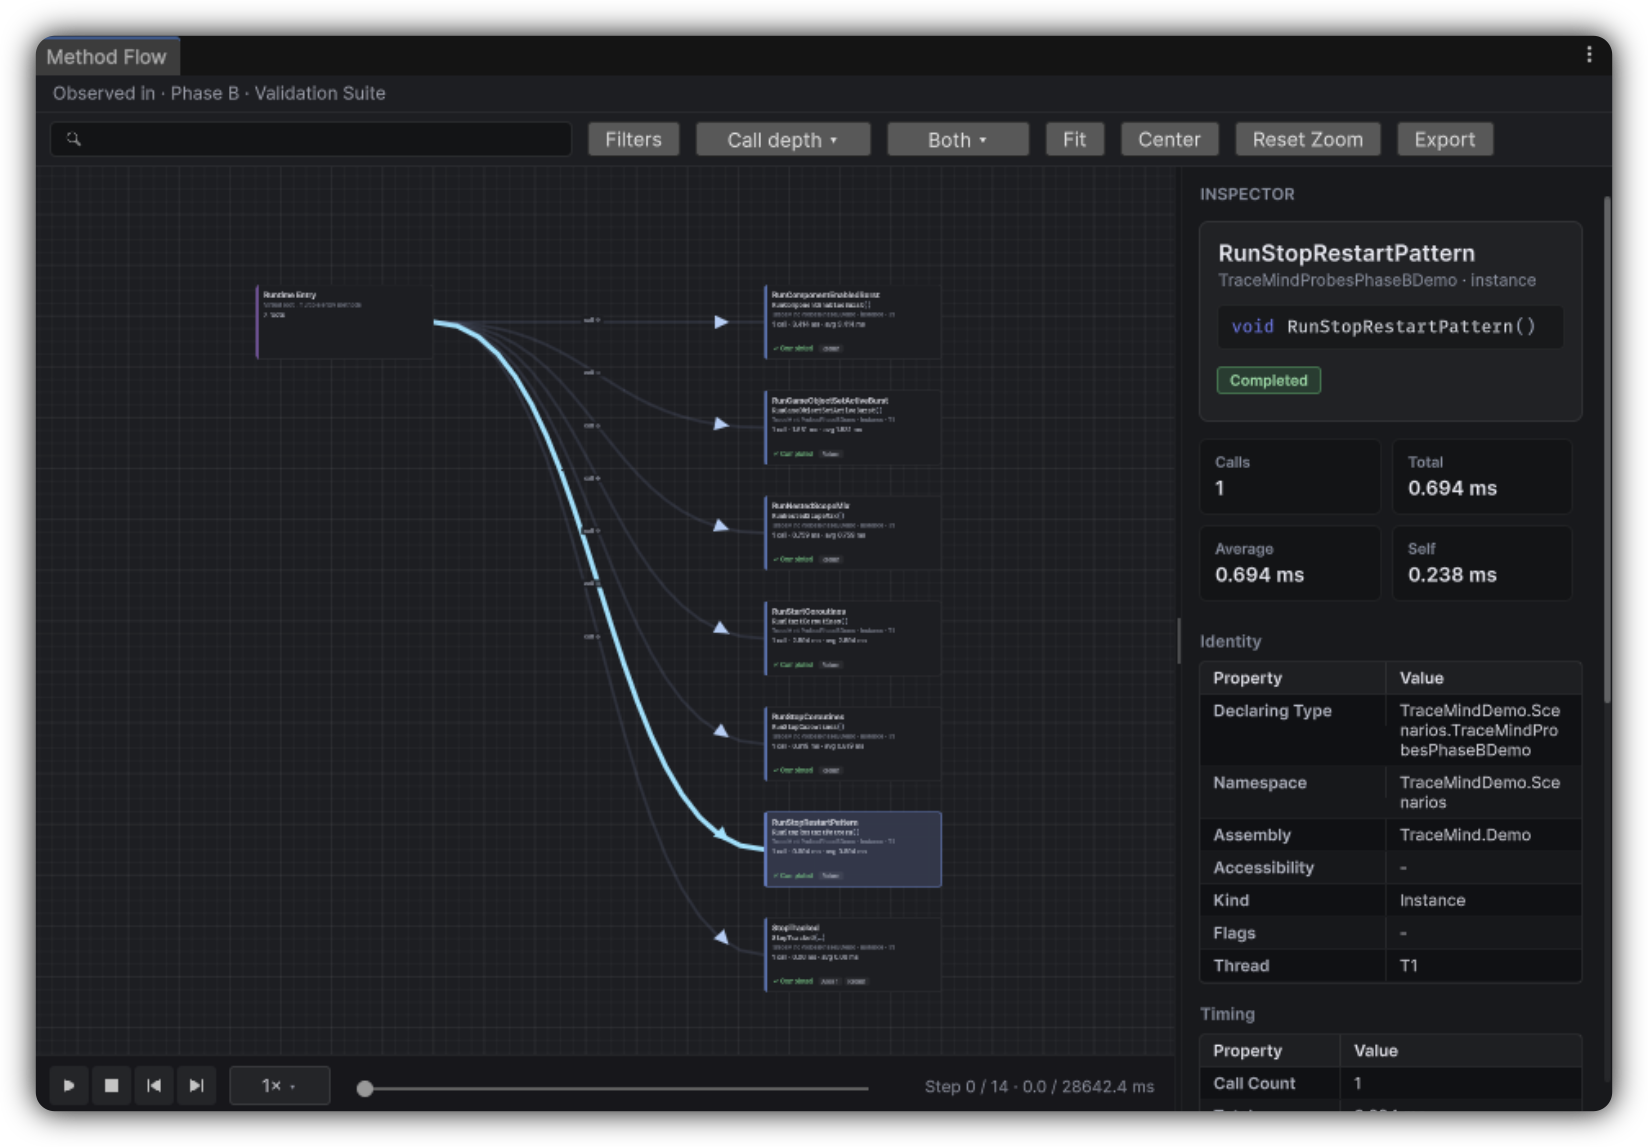The height and width of the screenshot is (1147, 1648).
Task: Select the RunStartCoroutines node
Action: (x=853, y=638)
